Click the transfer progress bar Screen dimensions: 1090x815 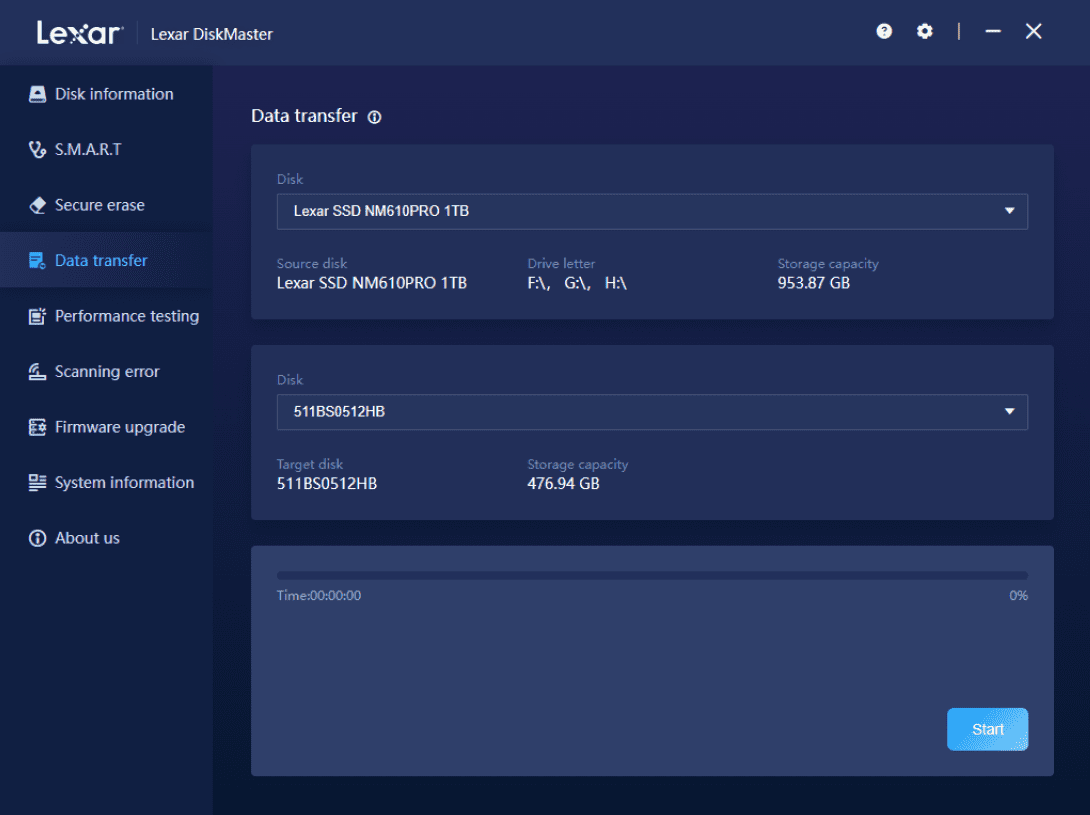[x=652, y=576]
